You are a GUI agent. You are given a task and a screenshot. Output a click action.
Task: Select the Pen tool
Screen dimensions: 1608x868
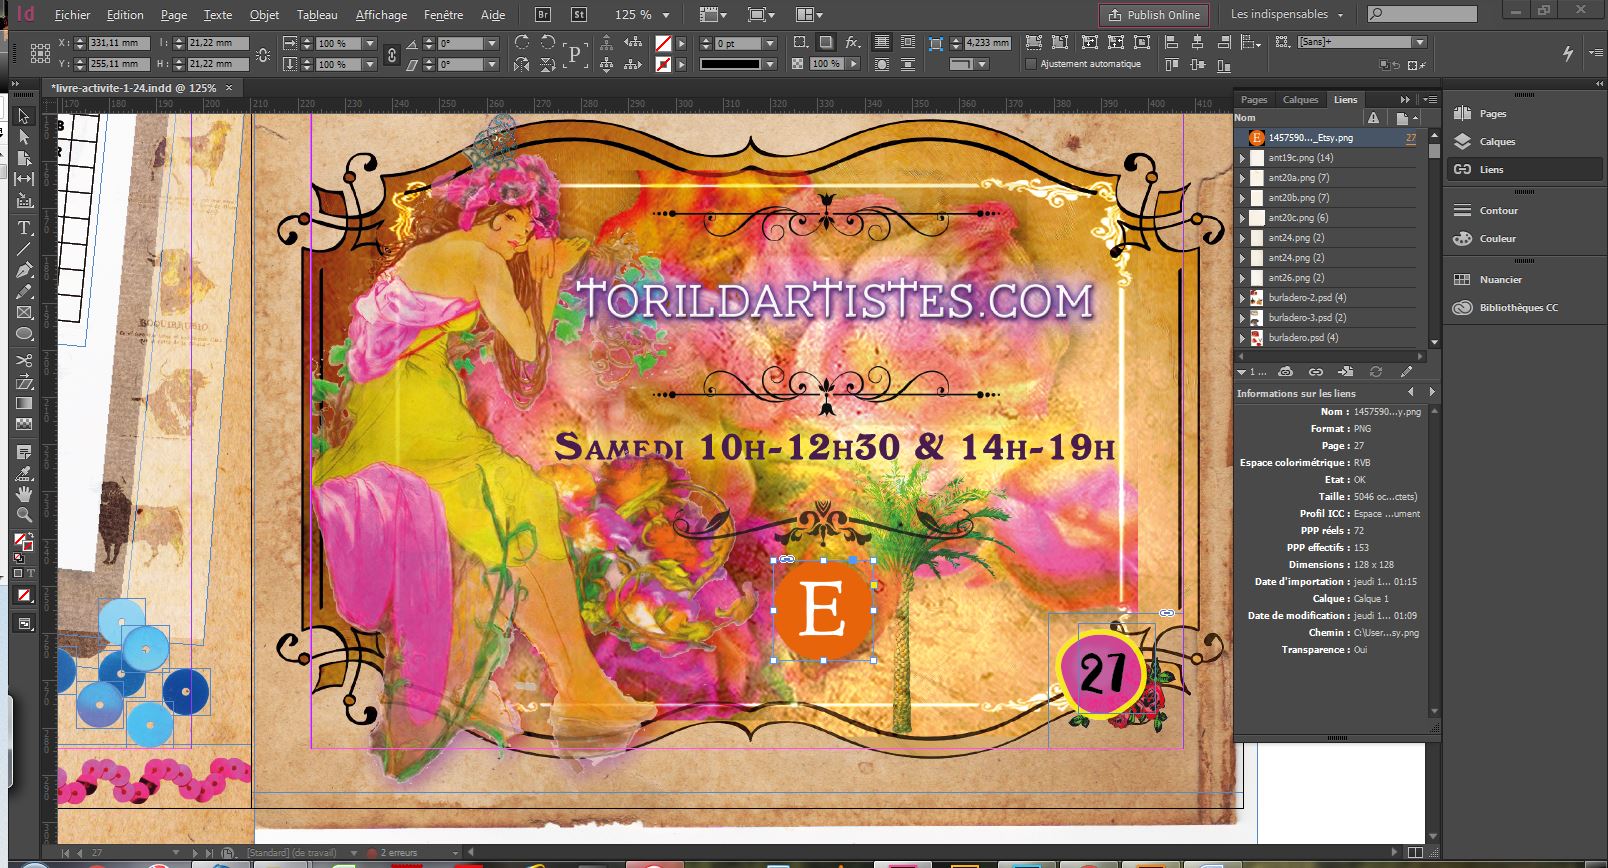pyautogui.click(x=24, y=270)
